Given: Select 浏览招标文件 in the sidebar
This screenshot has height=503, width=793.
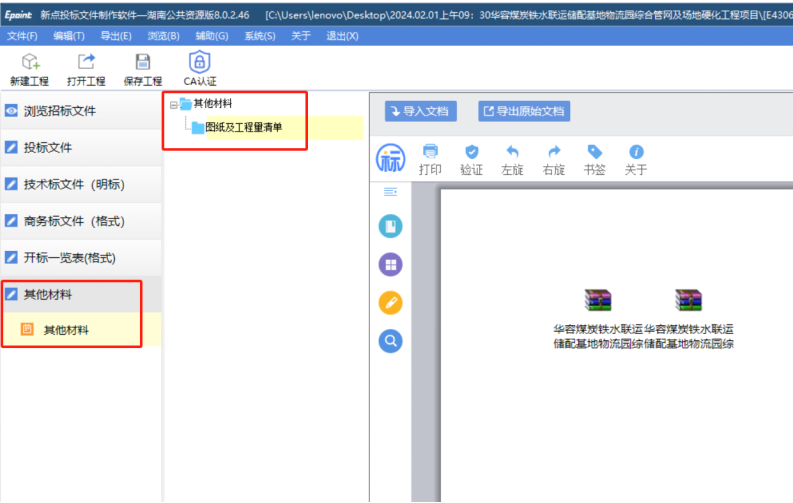Looking at the screenshot, I should (x=81, y=111).
